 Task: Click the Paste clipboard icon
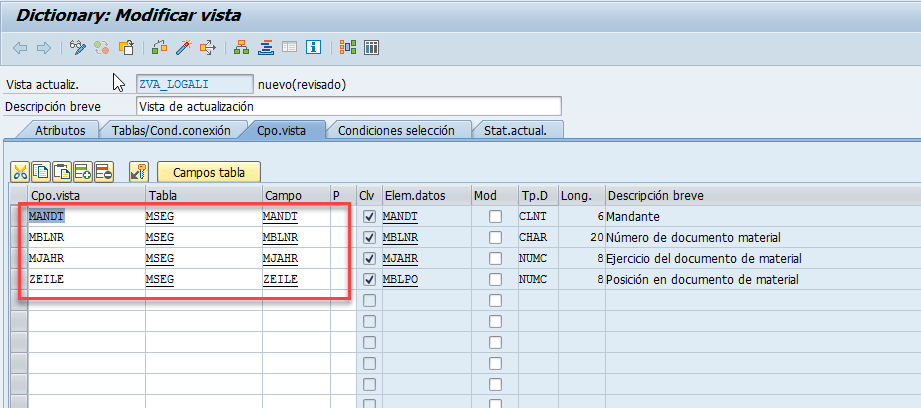(62, 172)
